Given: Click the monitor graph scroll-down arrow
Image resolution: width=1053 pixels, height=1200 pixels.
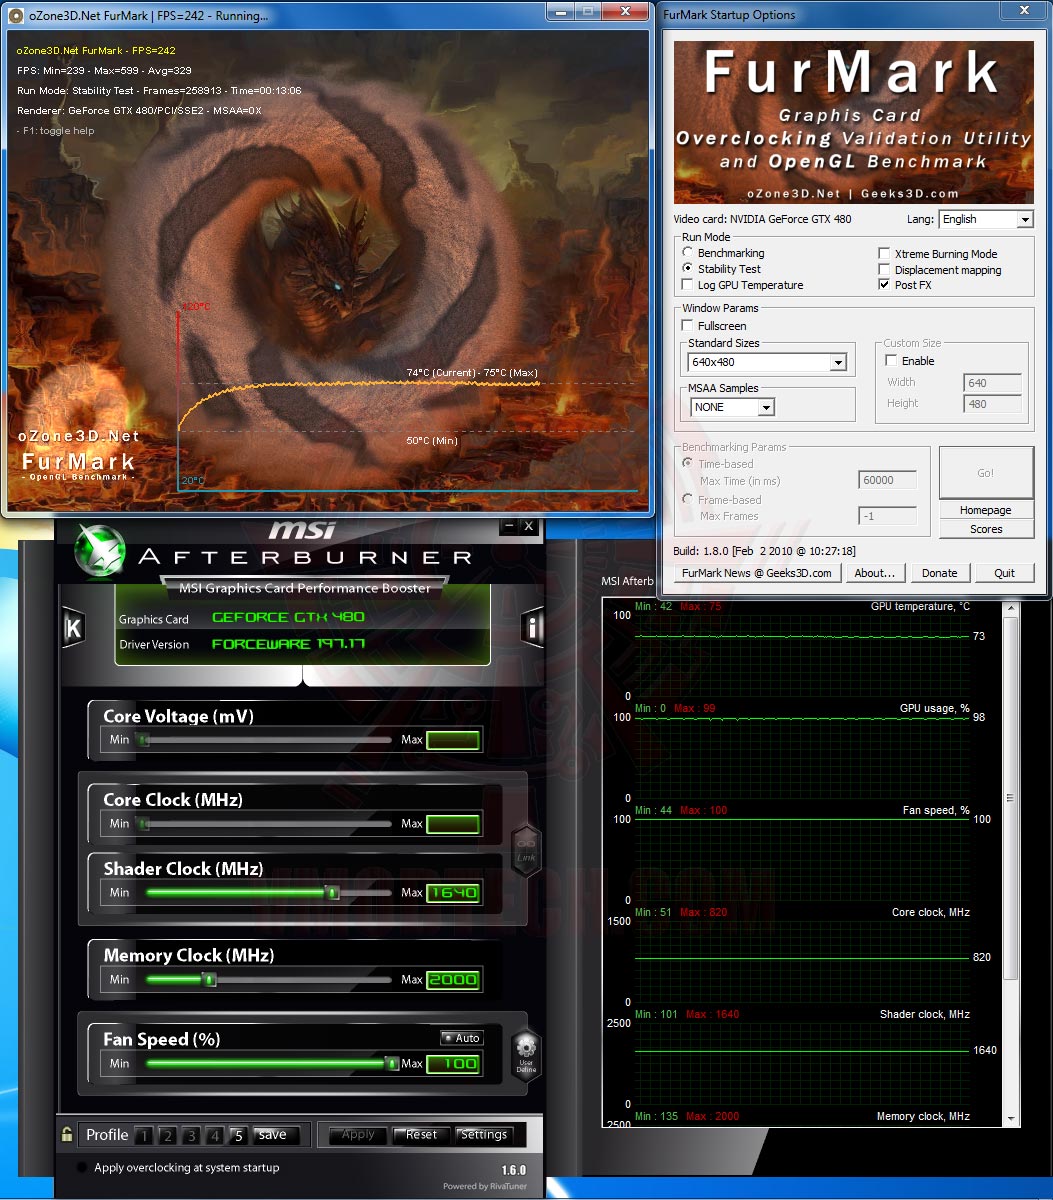Looking at the screenshot, I should 1010,1118.
